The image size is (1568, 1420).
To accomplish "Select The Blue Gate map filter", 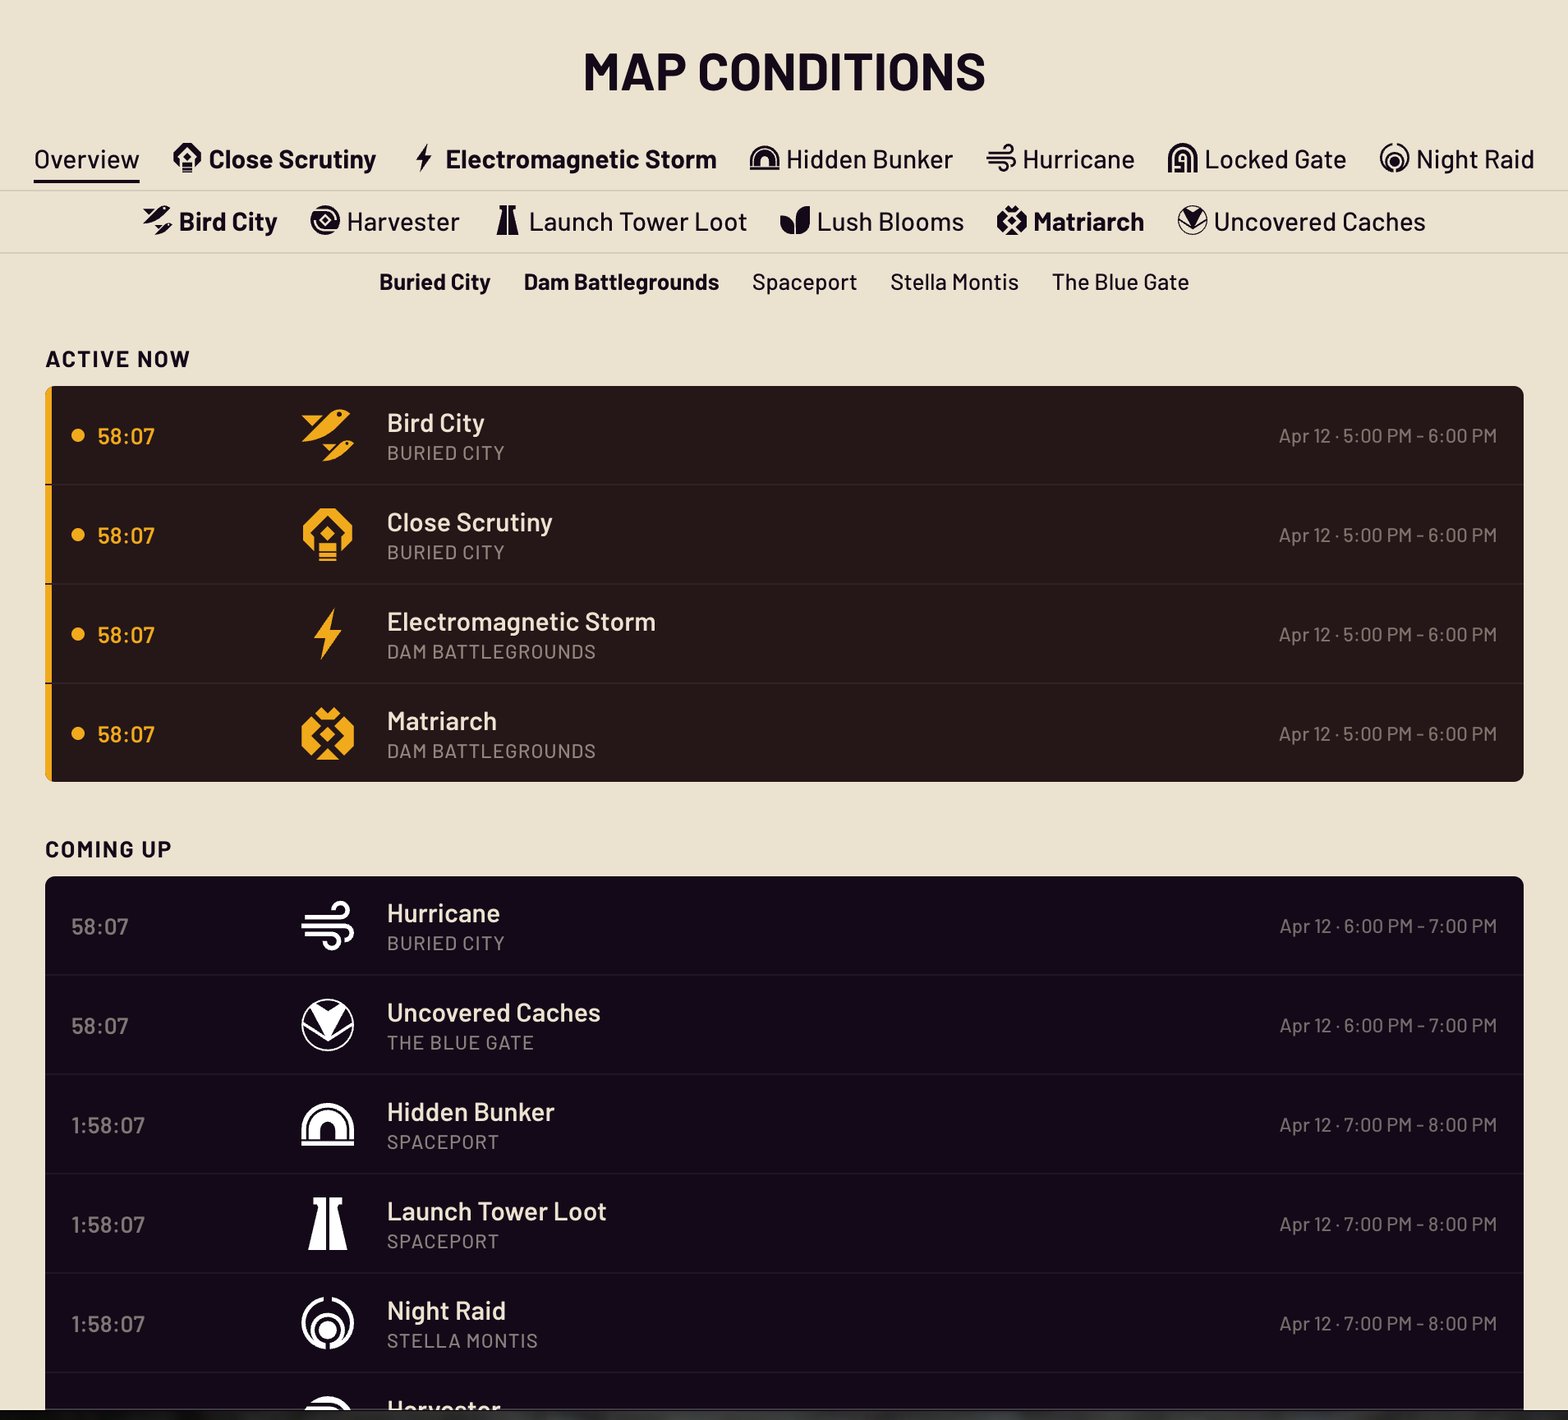I will 1120,283.
